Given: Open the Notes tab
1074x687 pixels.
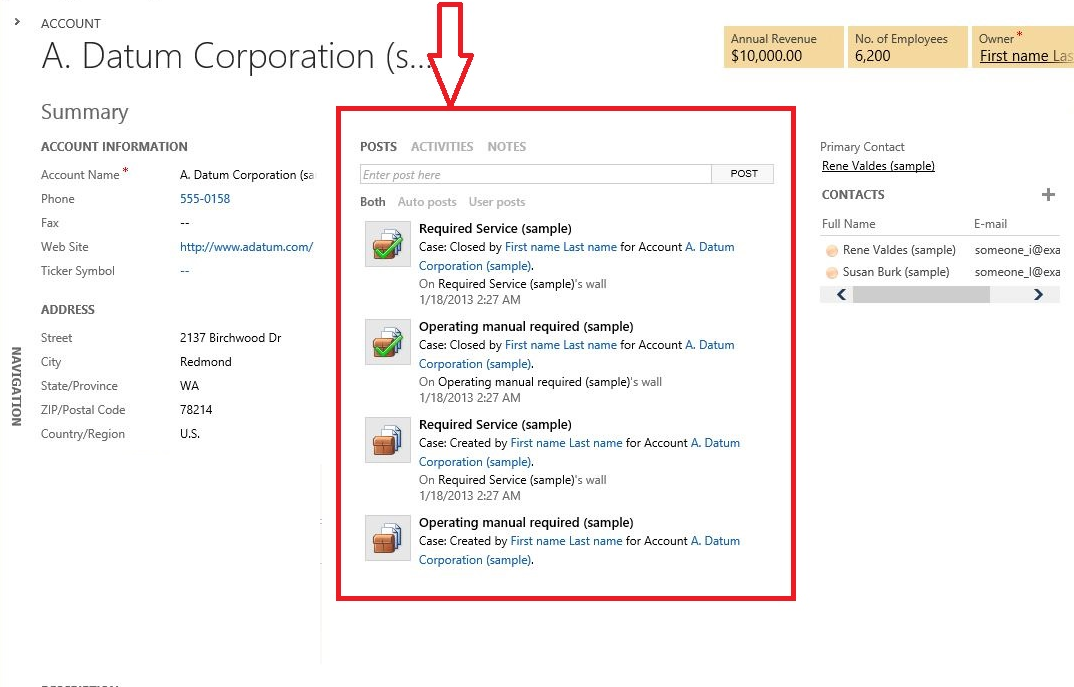Looking at the screenshot, I should 506,147.
